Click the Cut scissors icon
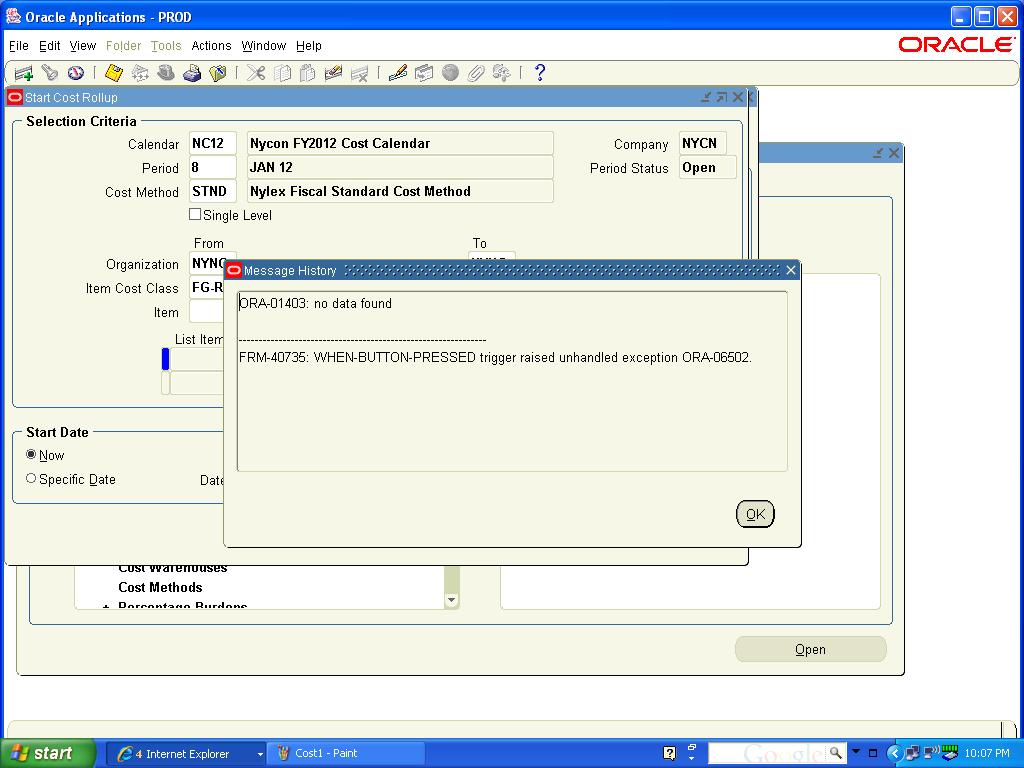 256,73
